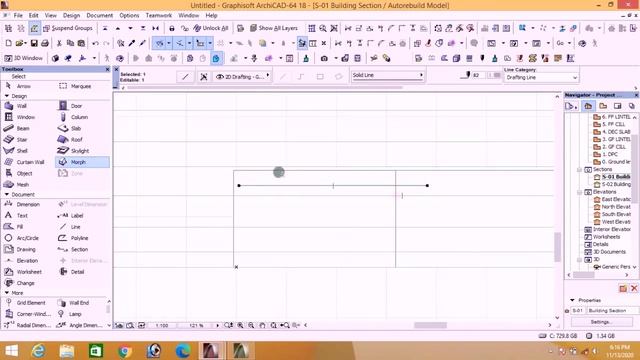
Task: Collapse the Document section of Toolbox
Action: (7, 194)
